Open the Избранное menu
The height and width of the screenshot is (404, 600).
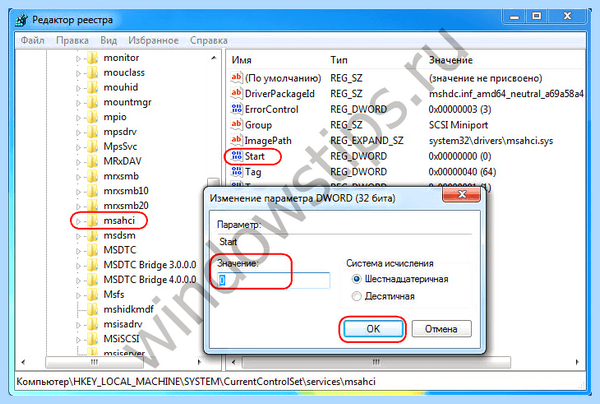[x=153, y=40]
